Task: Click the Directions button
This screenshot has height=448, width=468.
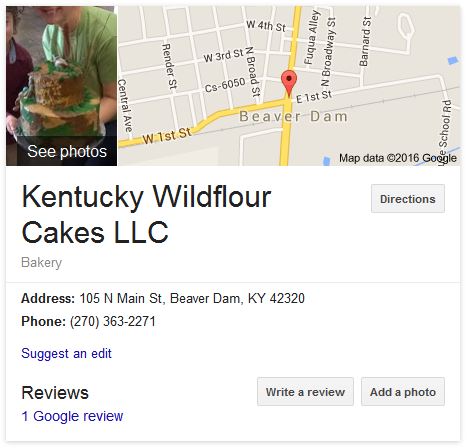Action: (408, 199)
